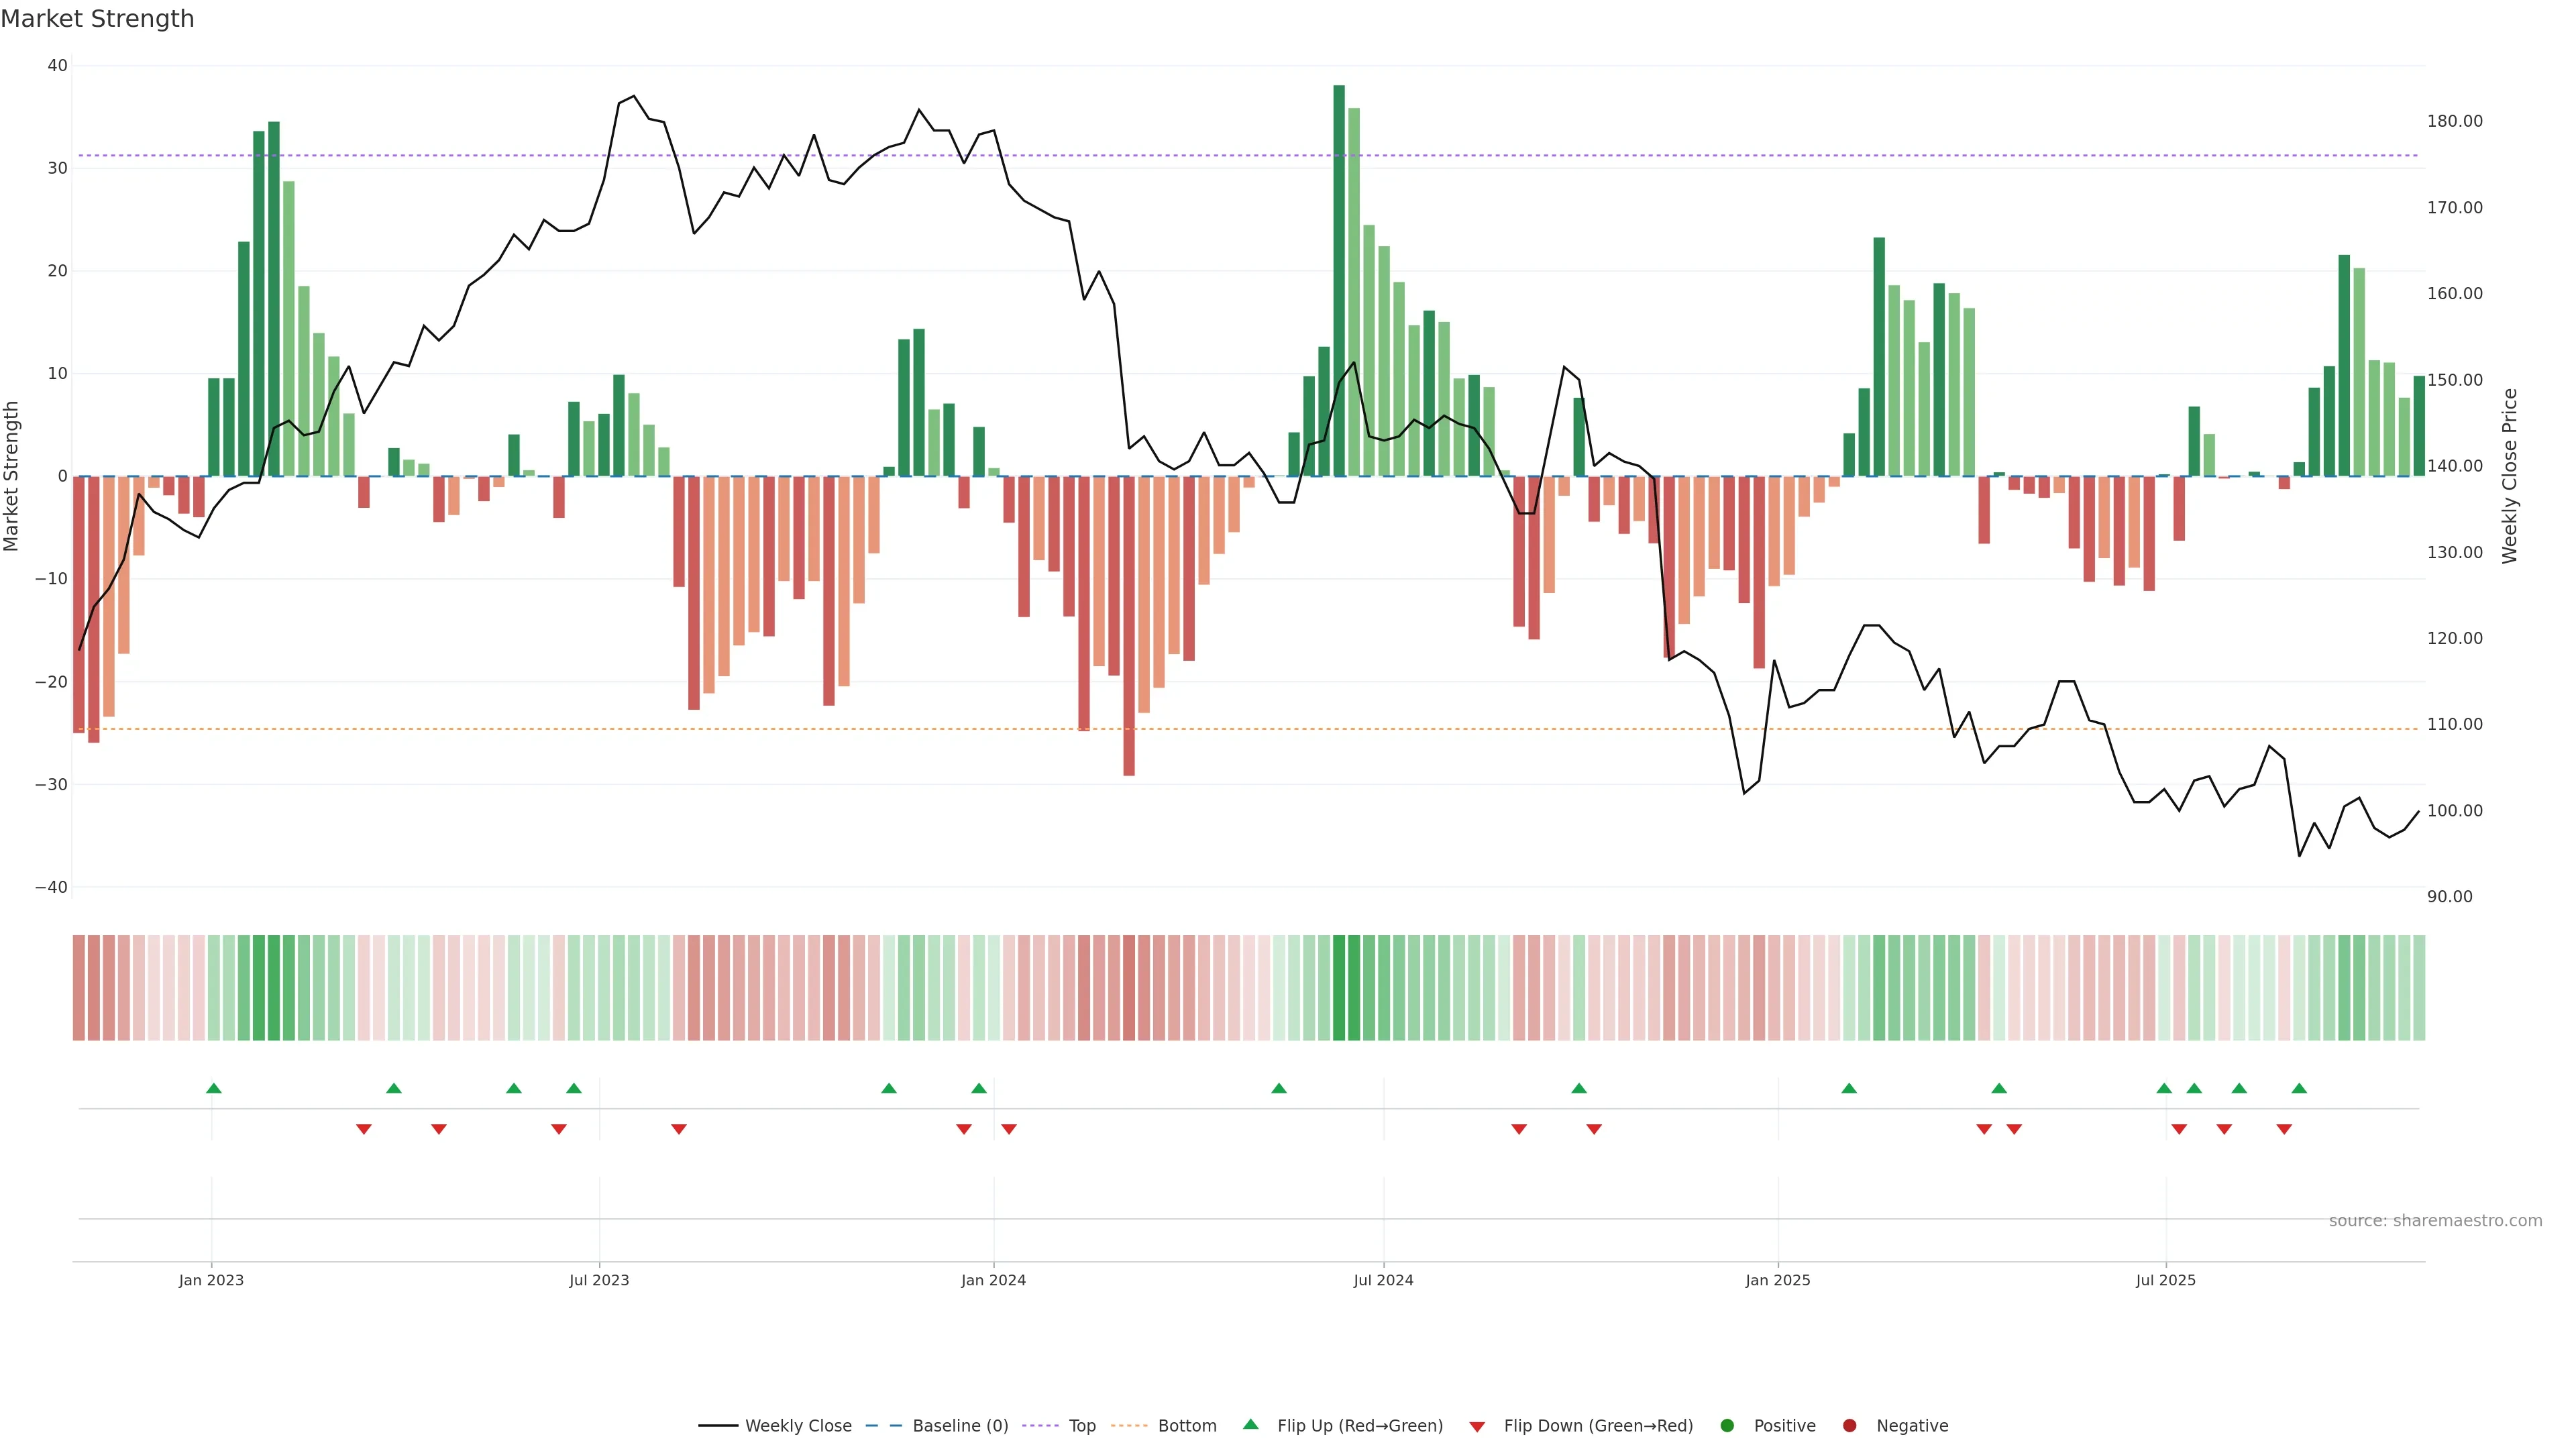This screenshot has width=2576, height=1449.
Task: Click the Flip Down red triangle legend icon
Action: 1477,1427
